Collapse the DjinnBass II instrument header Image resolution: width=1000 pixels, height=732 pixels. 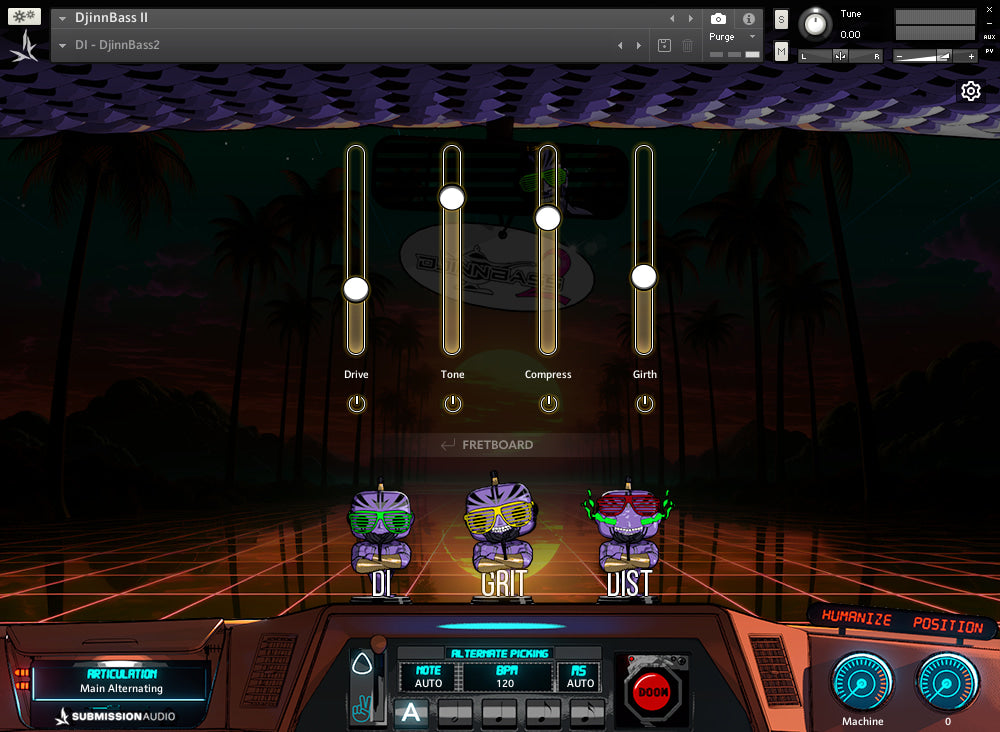point(61,17)
